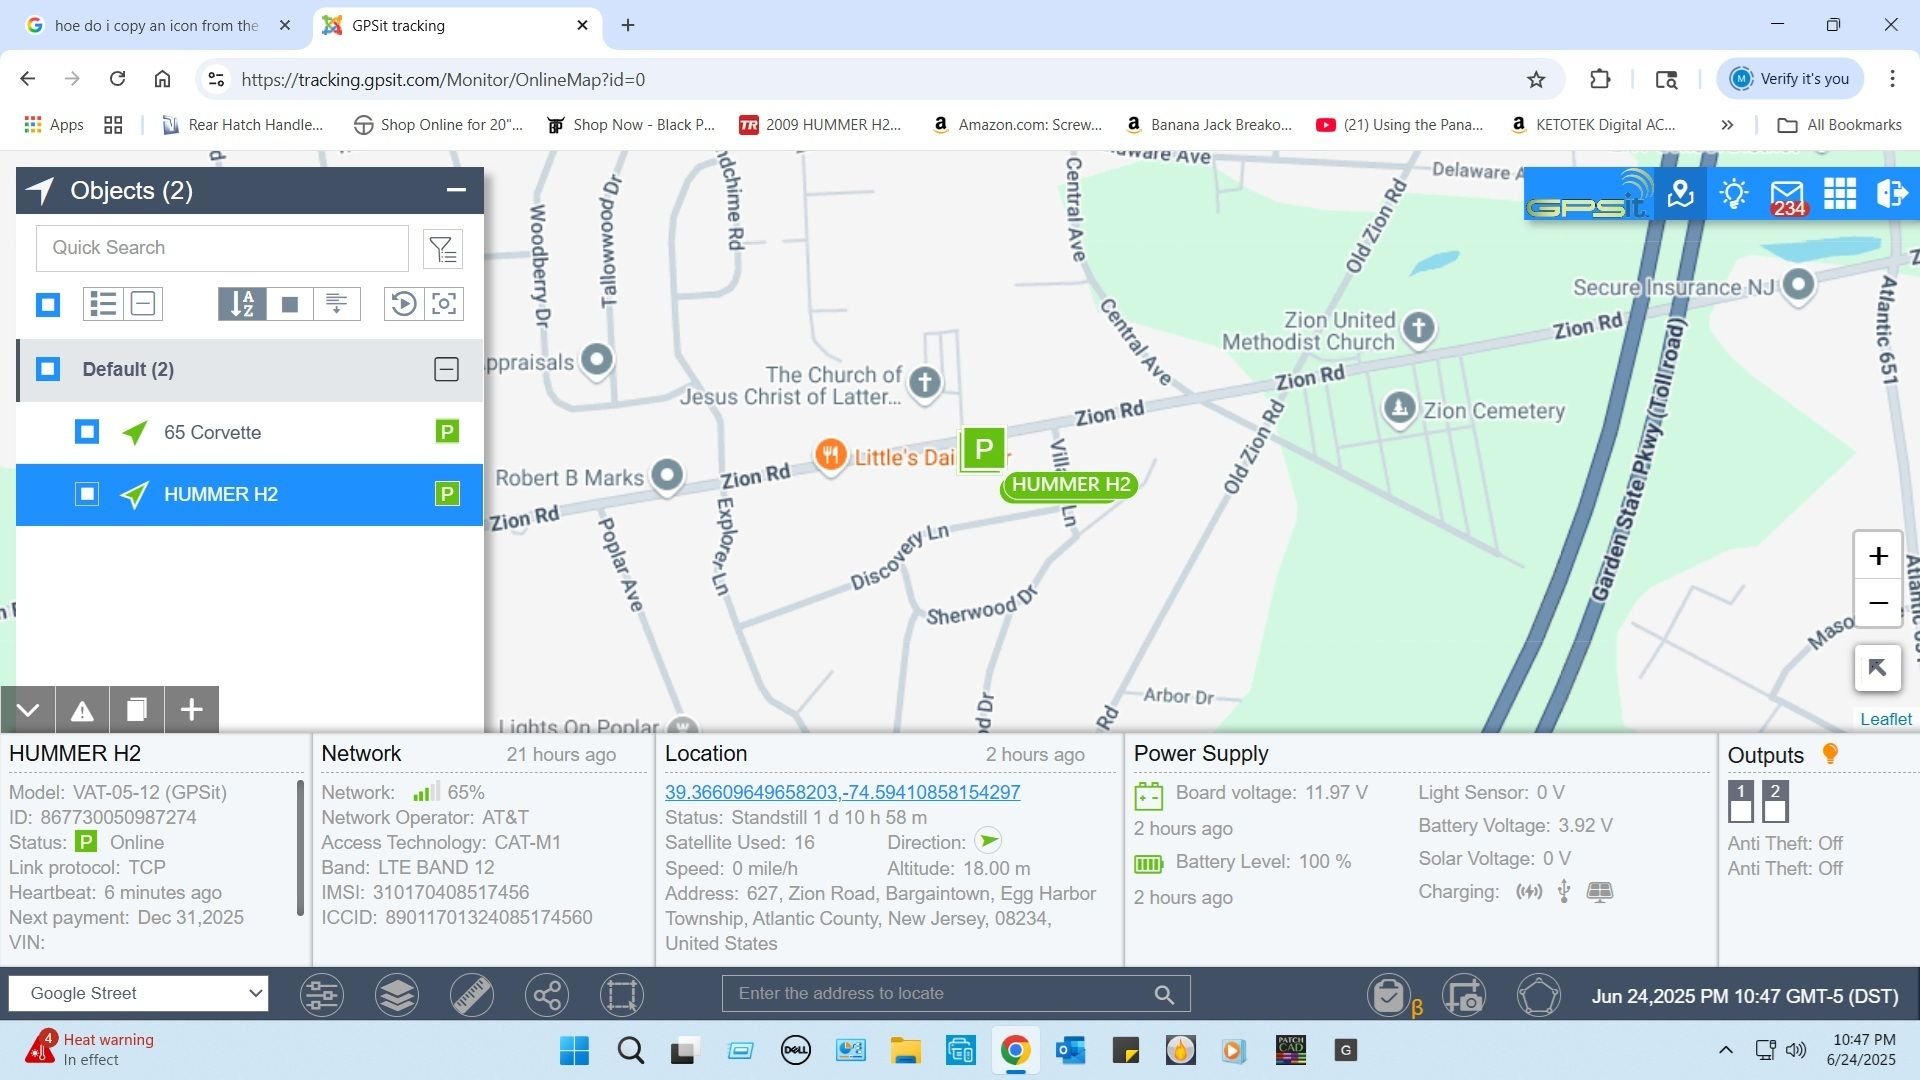Click the plus add object icon
The image size is (1920, 1080).
(x=191, y=710)
